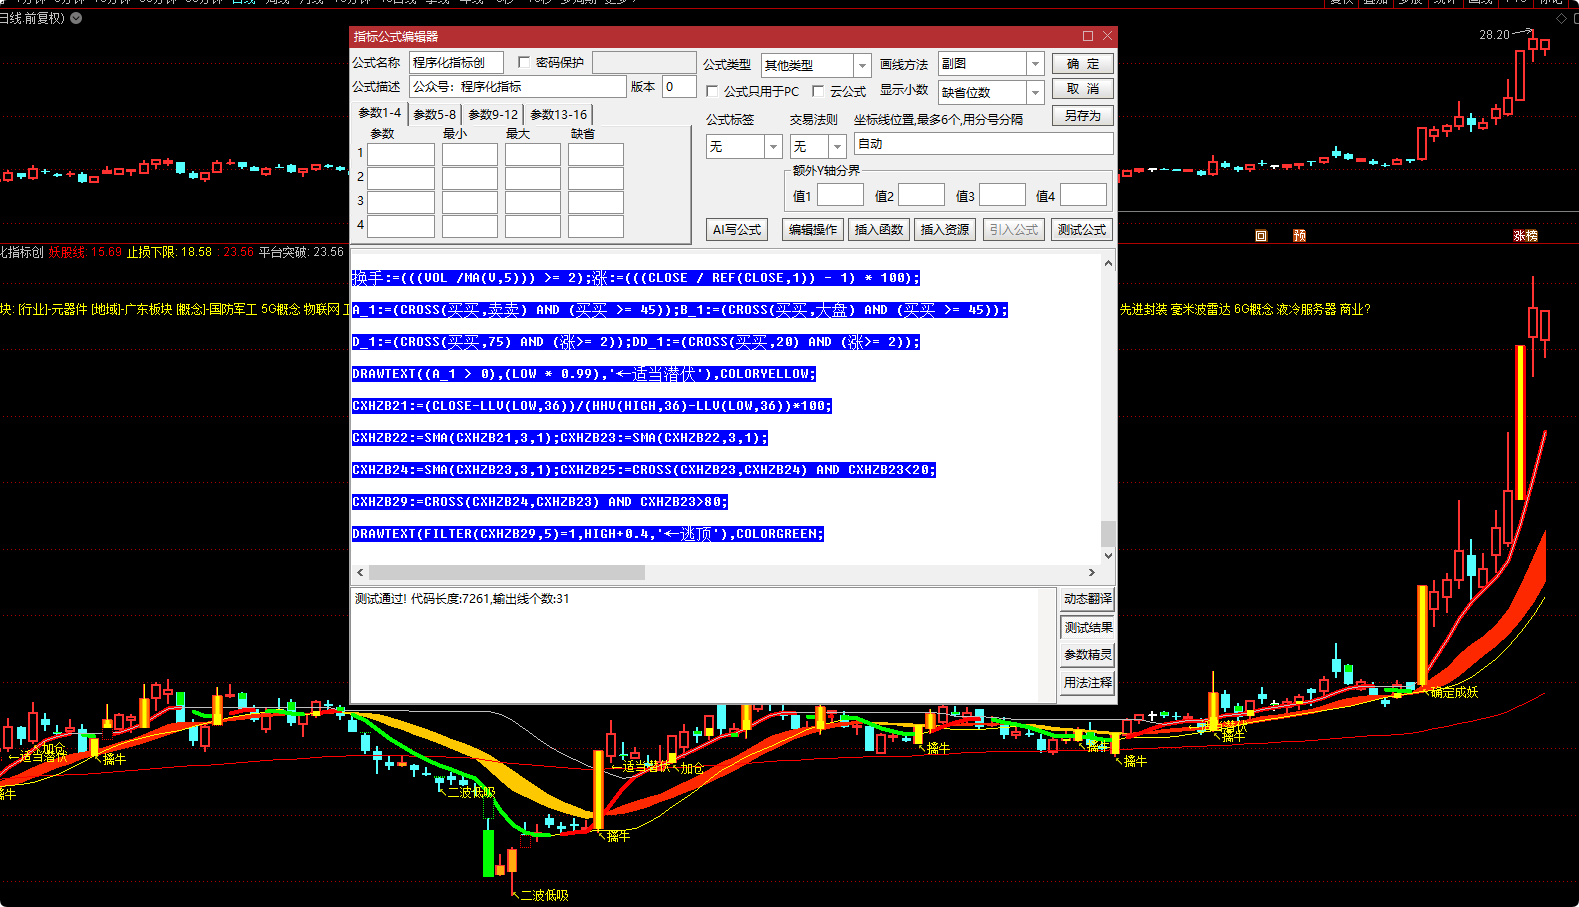Expand the 画线方法 dropdown
Image resolution: width=1579 pixels, height=907 pixels.
point(1034,64)
